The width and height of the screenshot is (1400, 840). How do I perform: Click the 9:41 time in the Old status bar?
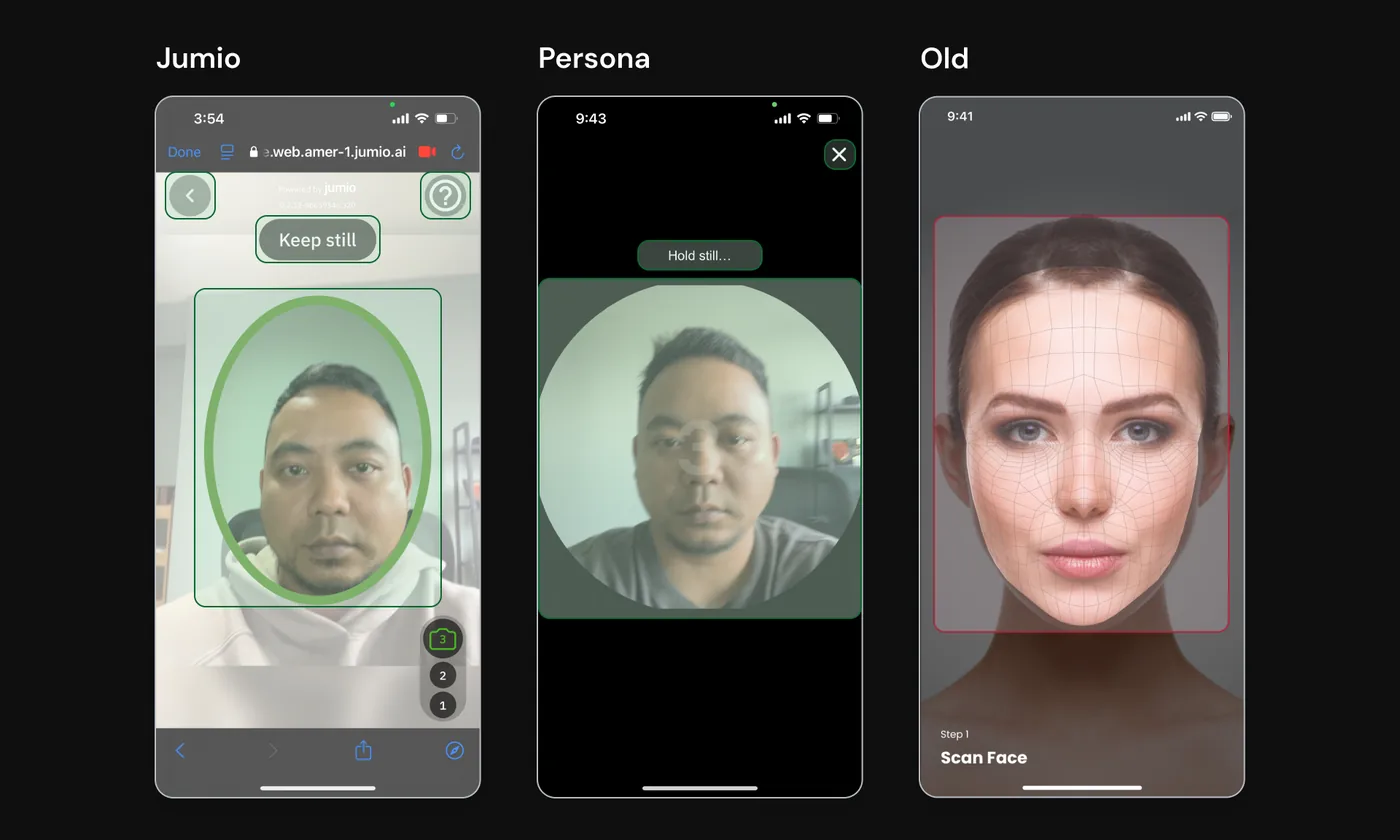[960, 116]
